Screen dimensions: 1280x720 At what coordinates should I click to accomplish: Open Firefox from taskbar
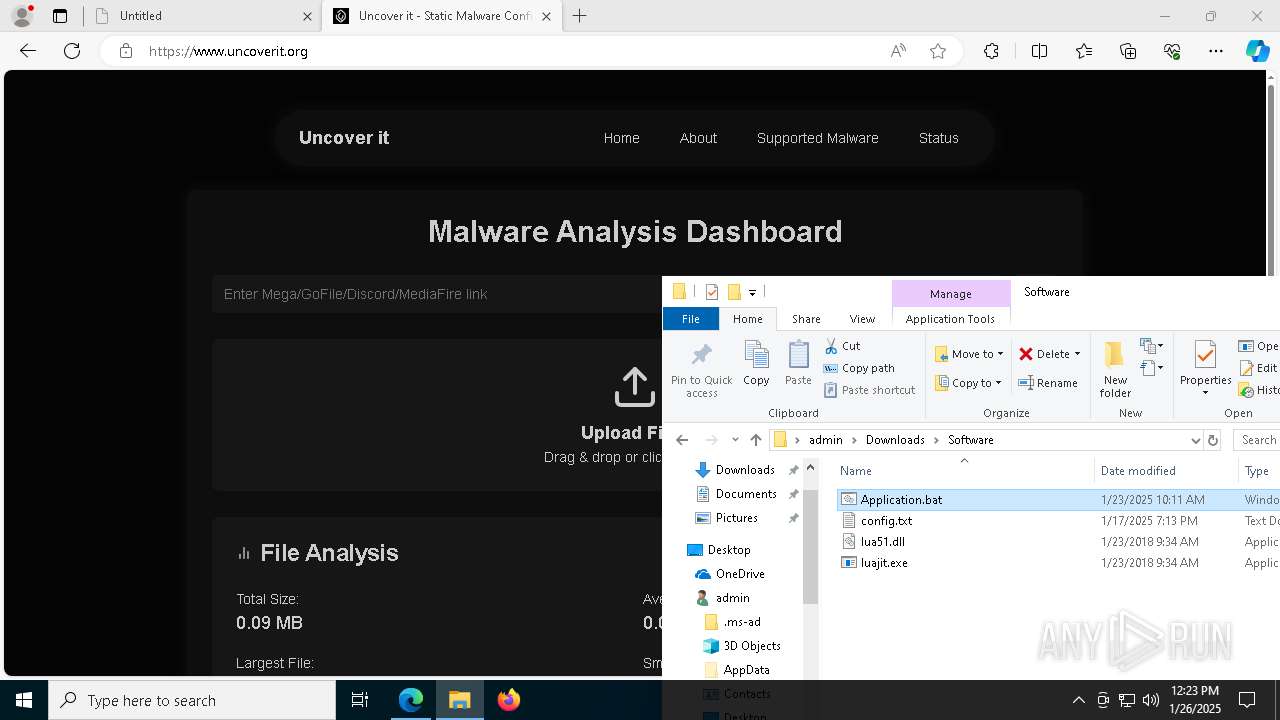(509, 700)
